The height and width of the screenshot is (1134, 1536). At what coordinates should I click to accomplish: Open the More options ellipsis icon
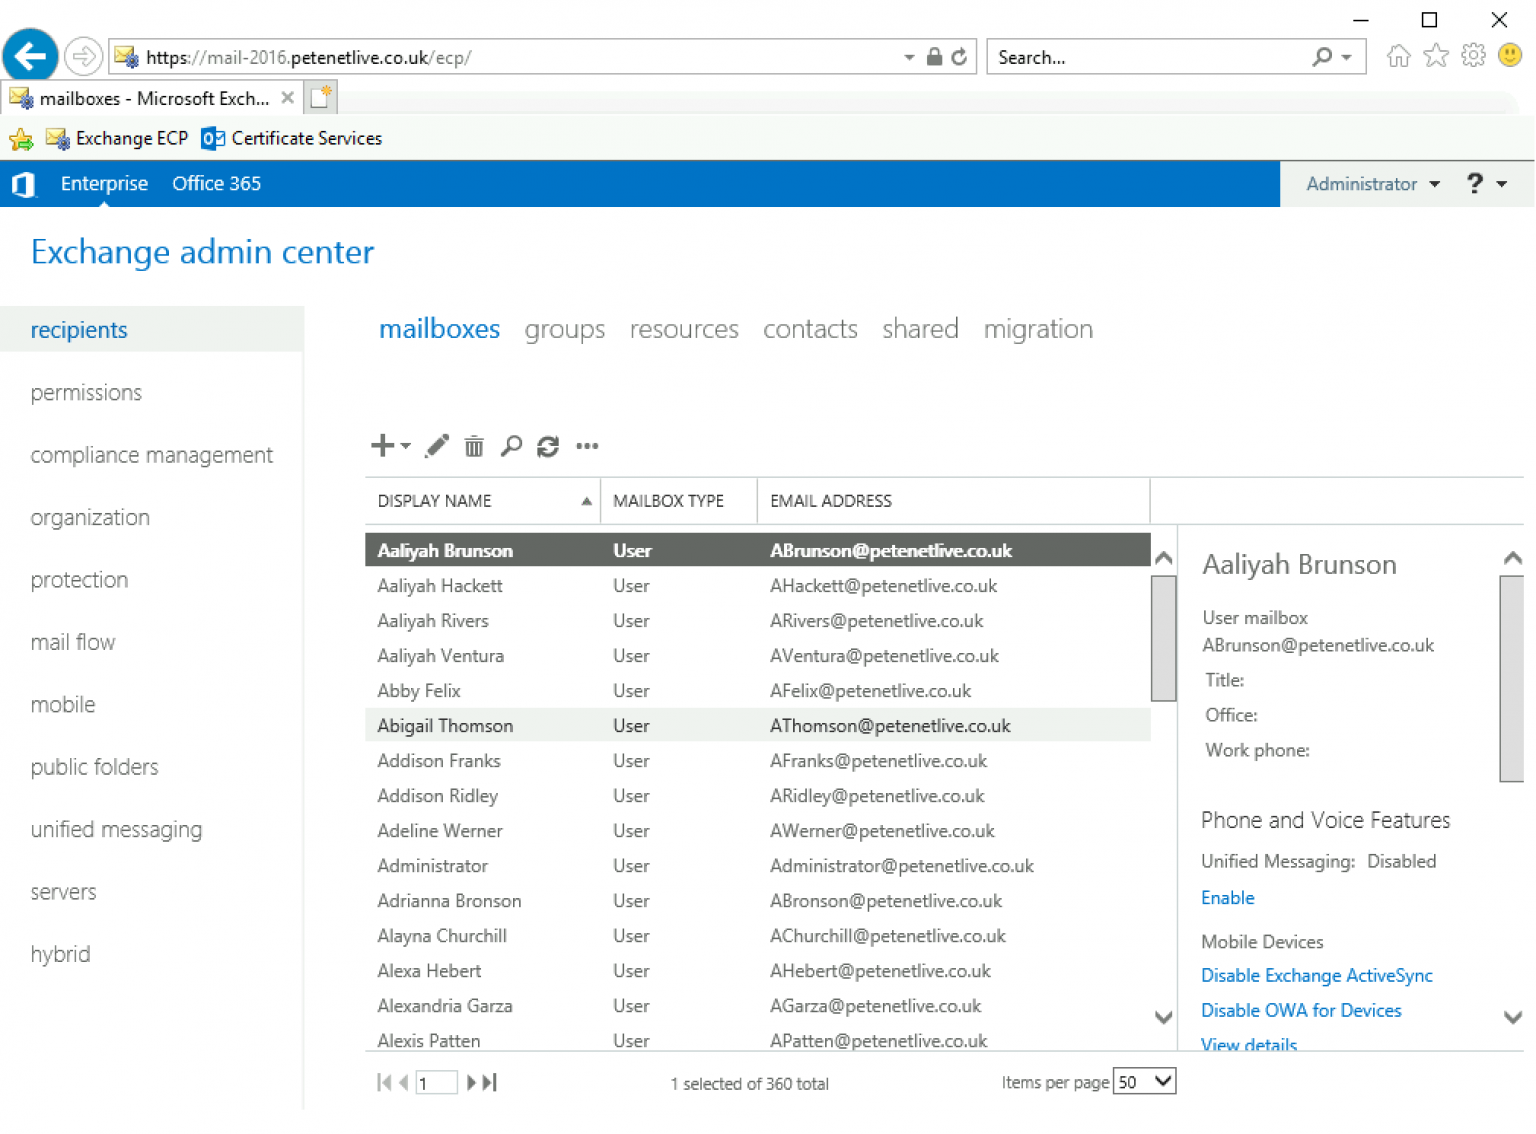point(587,447)
